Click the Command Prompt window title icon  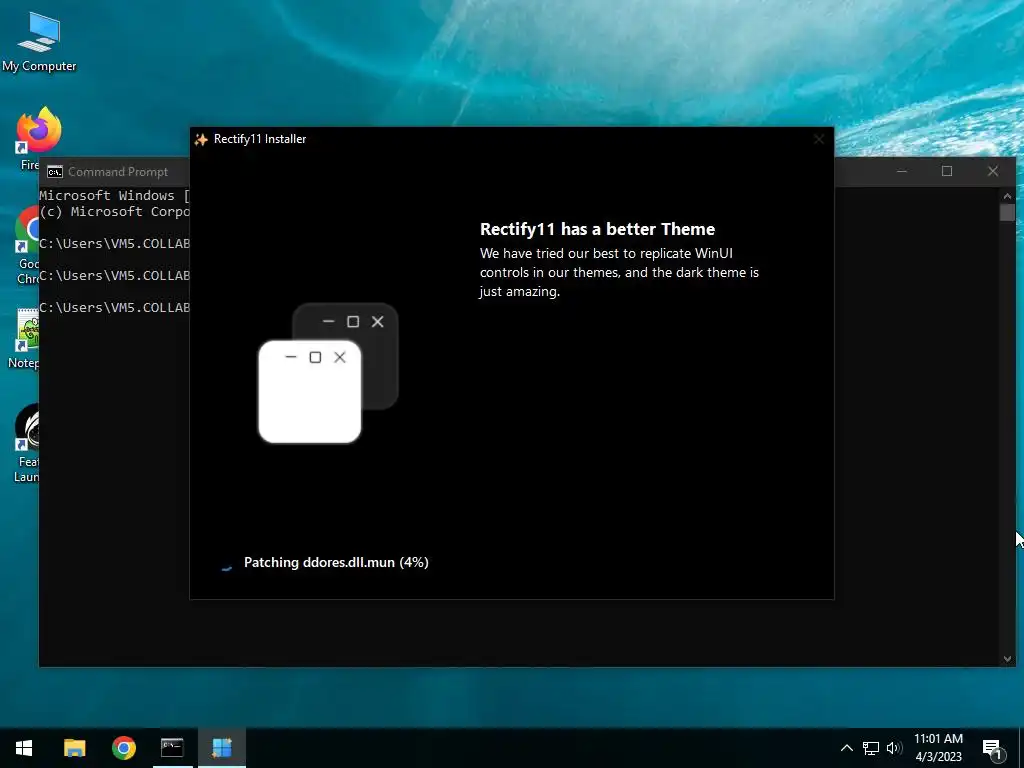pos(55,172)
